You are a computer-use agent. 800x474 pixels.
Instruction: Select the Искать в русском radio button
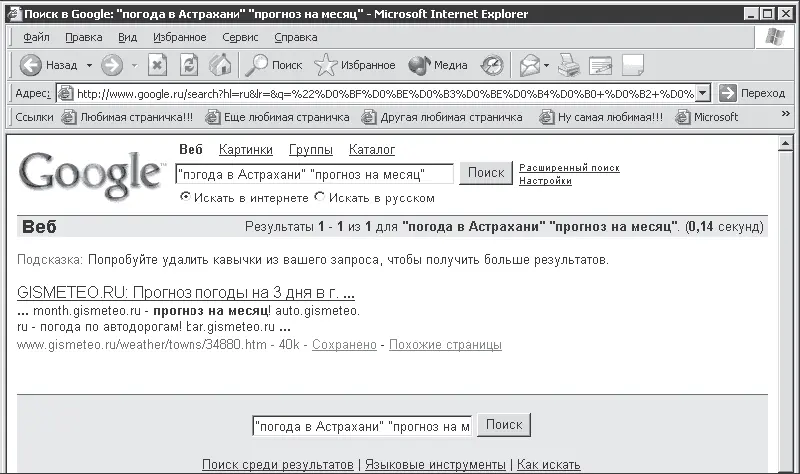[320, 196]
